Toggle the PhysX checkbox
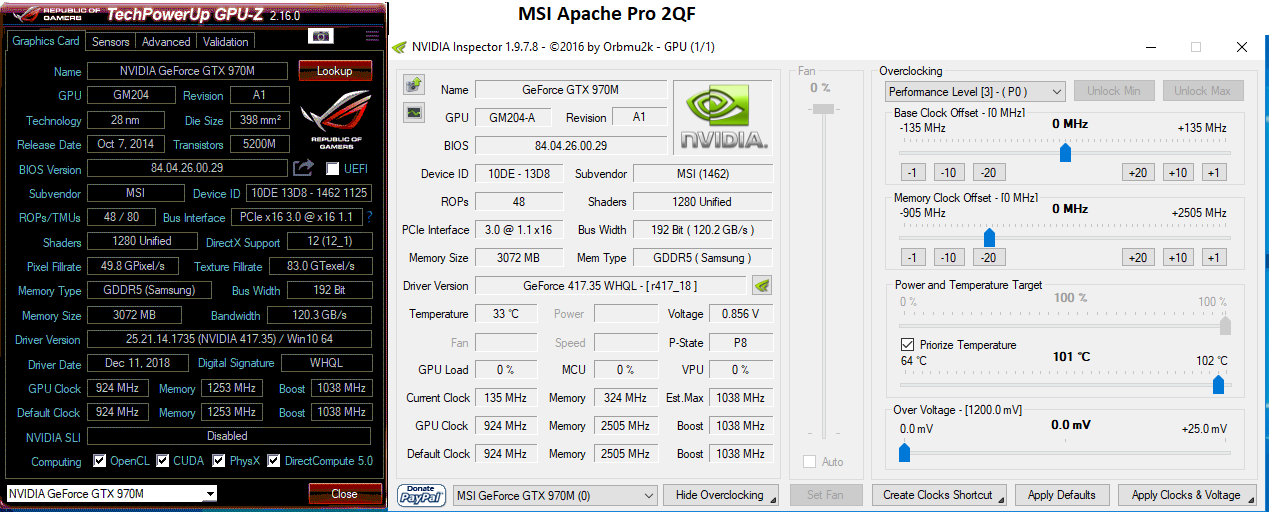 pos(219,461)
